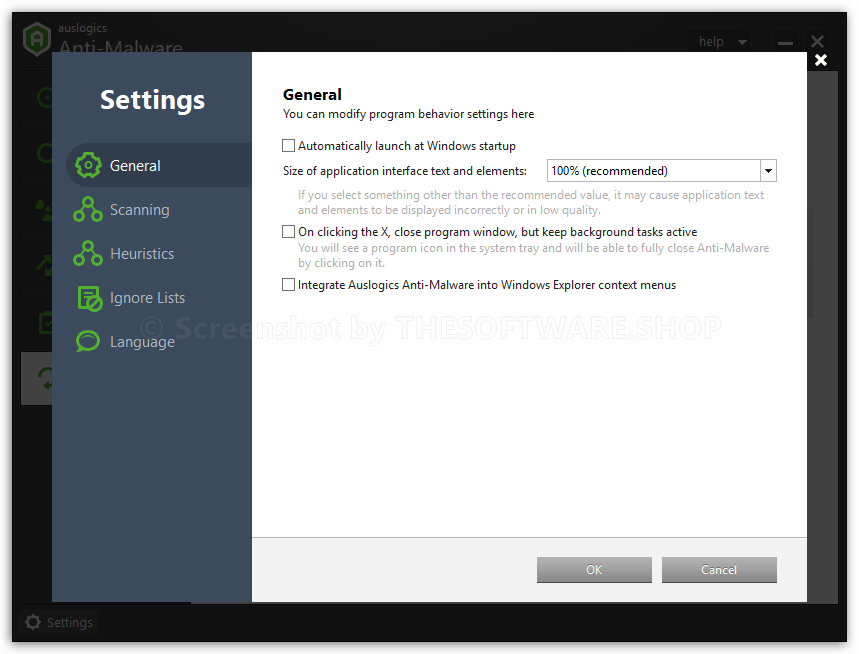
Task: Click the Language speech bubble icon
Action: 88,341
